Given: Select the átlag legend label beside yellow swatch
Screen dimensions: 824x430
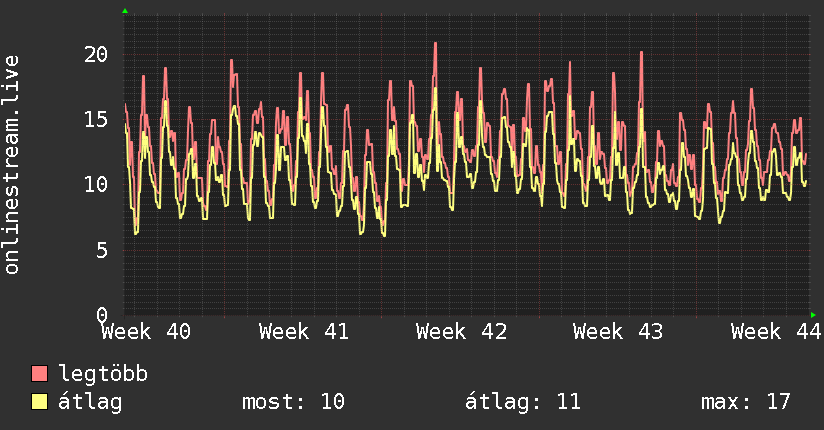Looking at the screenshot, I should click(x=90, y=402).
